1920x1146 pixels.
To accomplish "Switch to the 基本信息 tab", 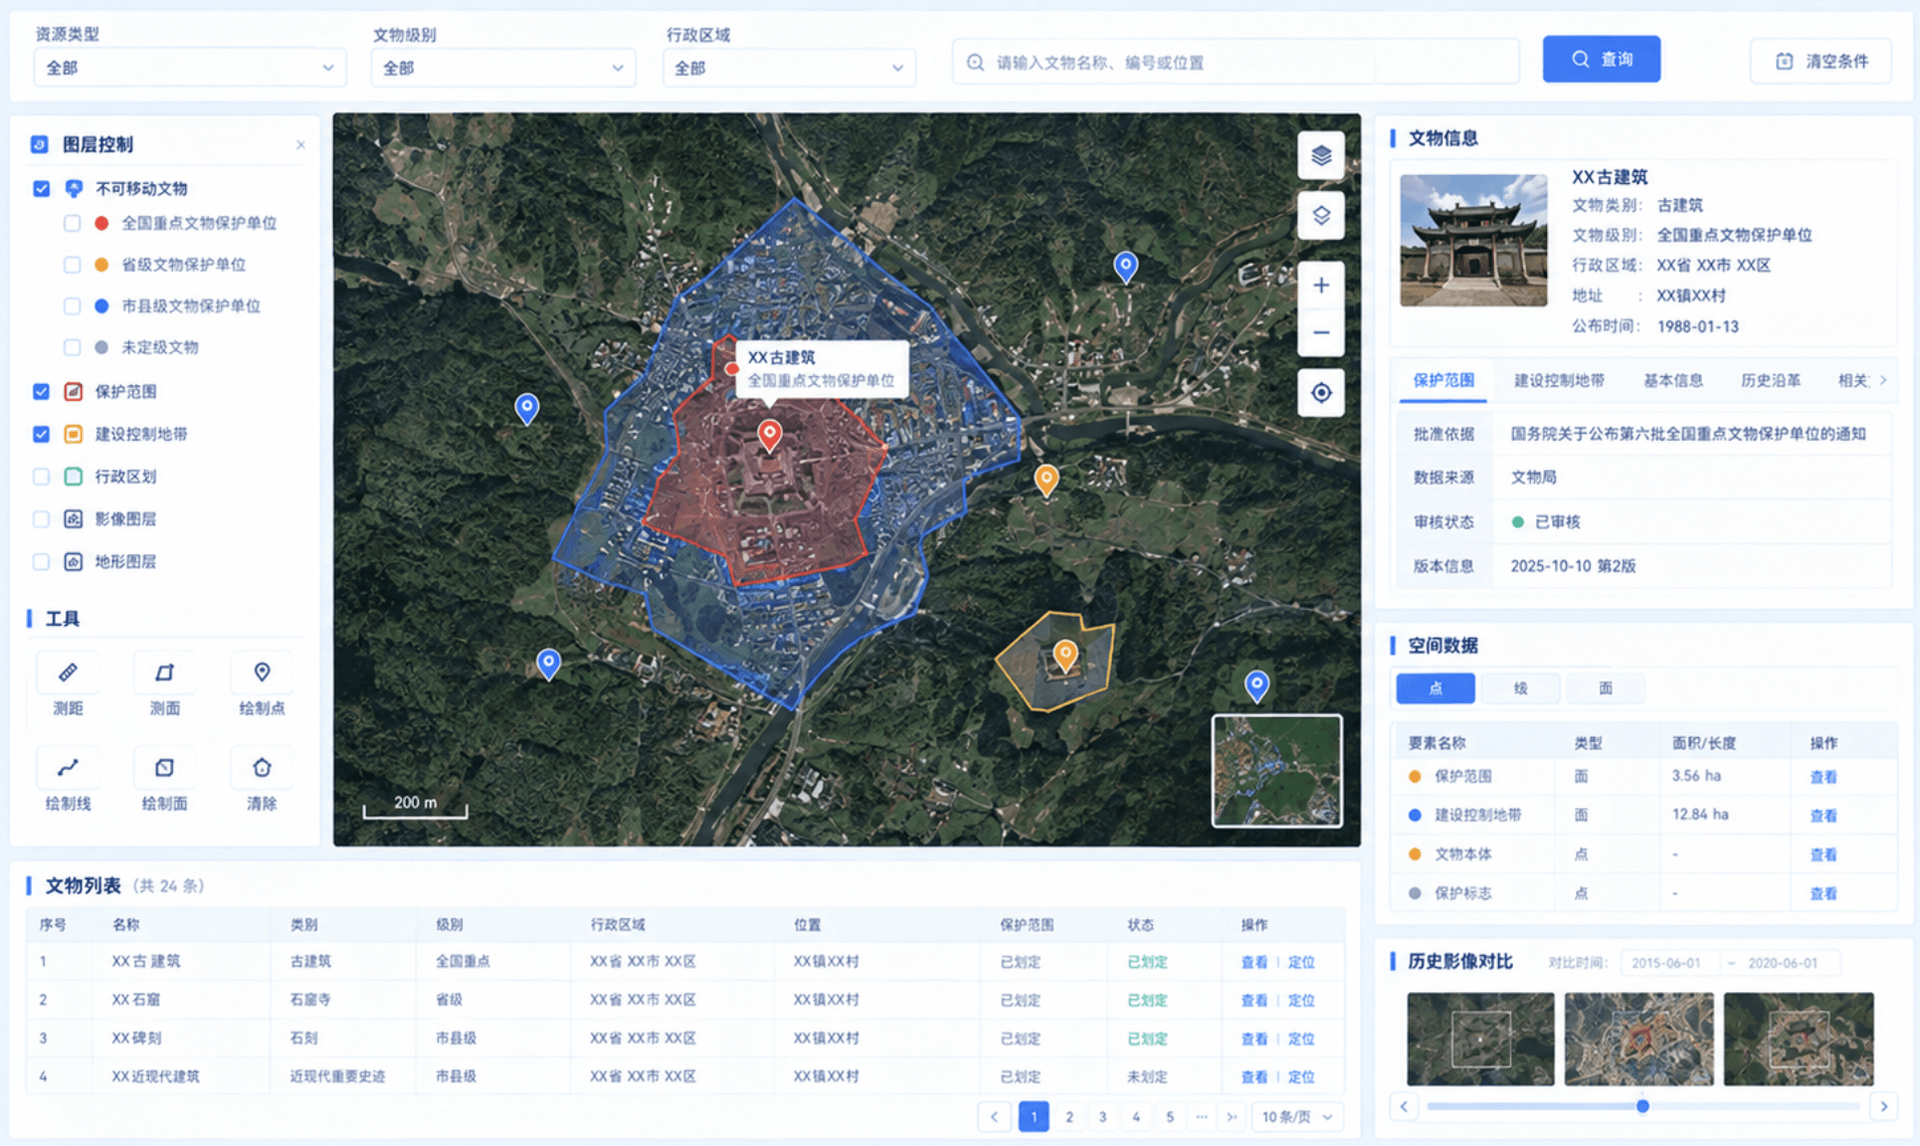I will click(1673, 380).
